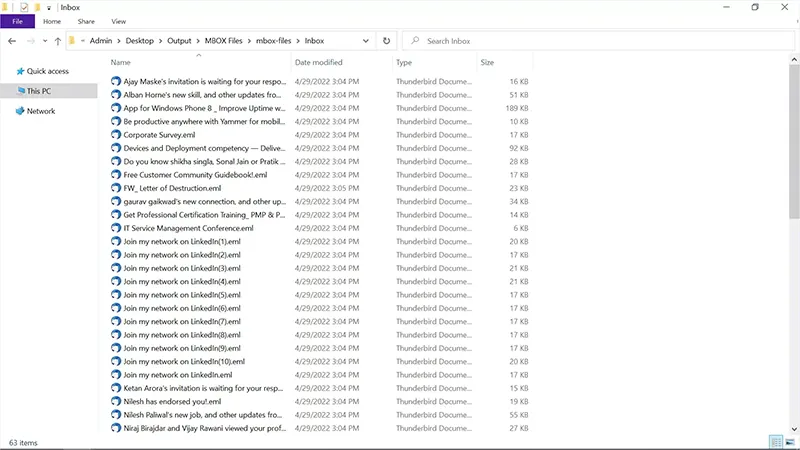Screen dimensions: 800x450
Task: Click mbox-files in the breadcrumb path
Action: [273, 41]
